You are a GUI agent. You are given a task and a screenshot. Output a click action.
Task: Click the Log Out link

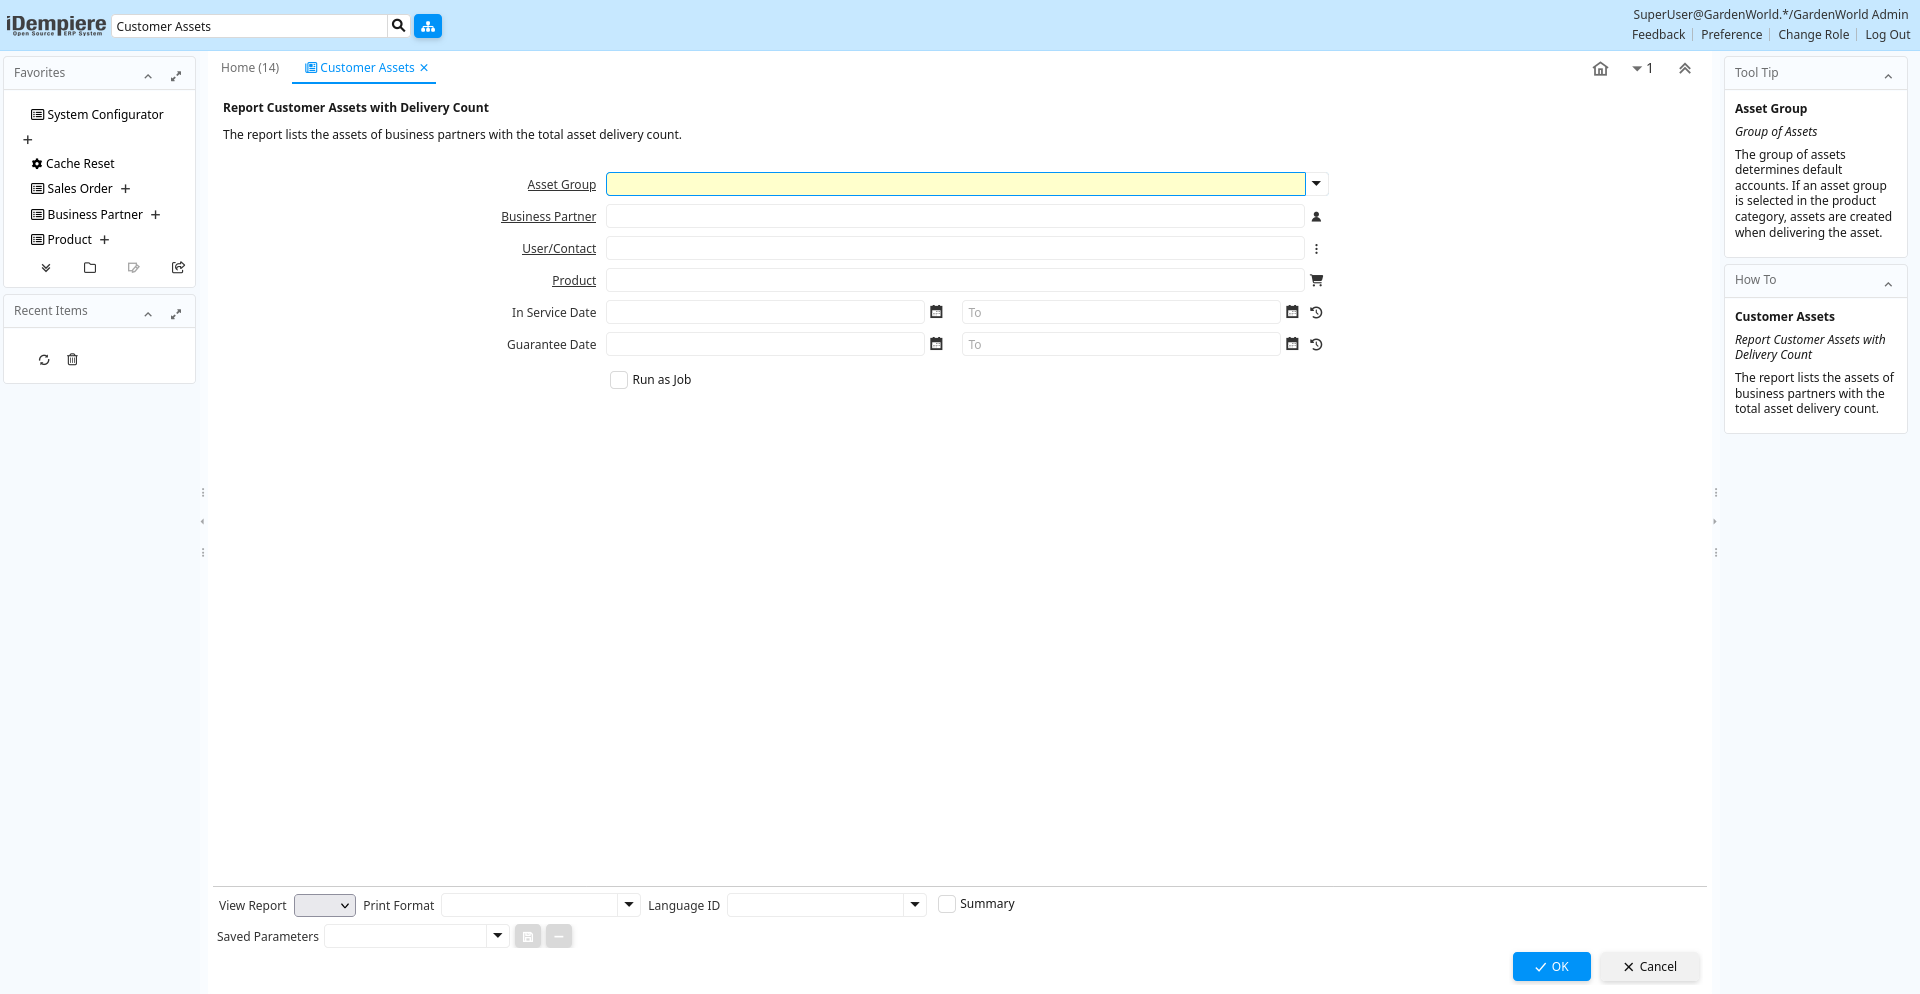[x=1887, y=35]
